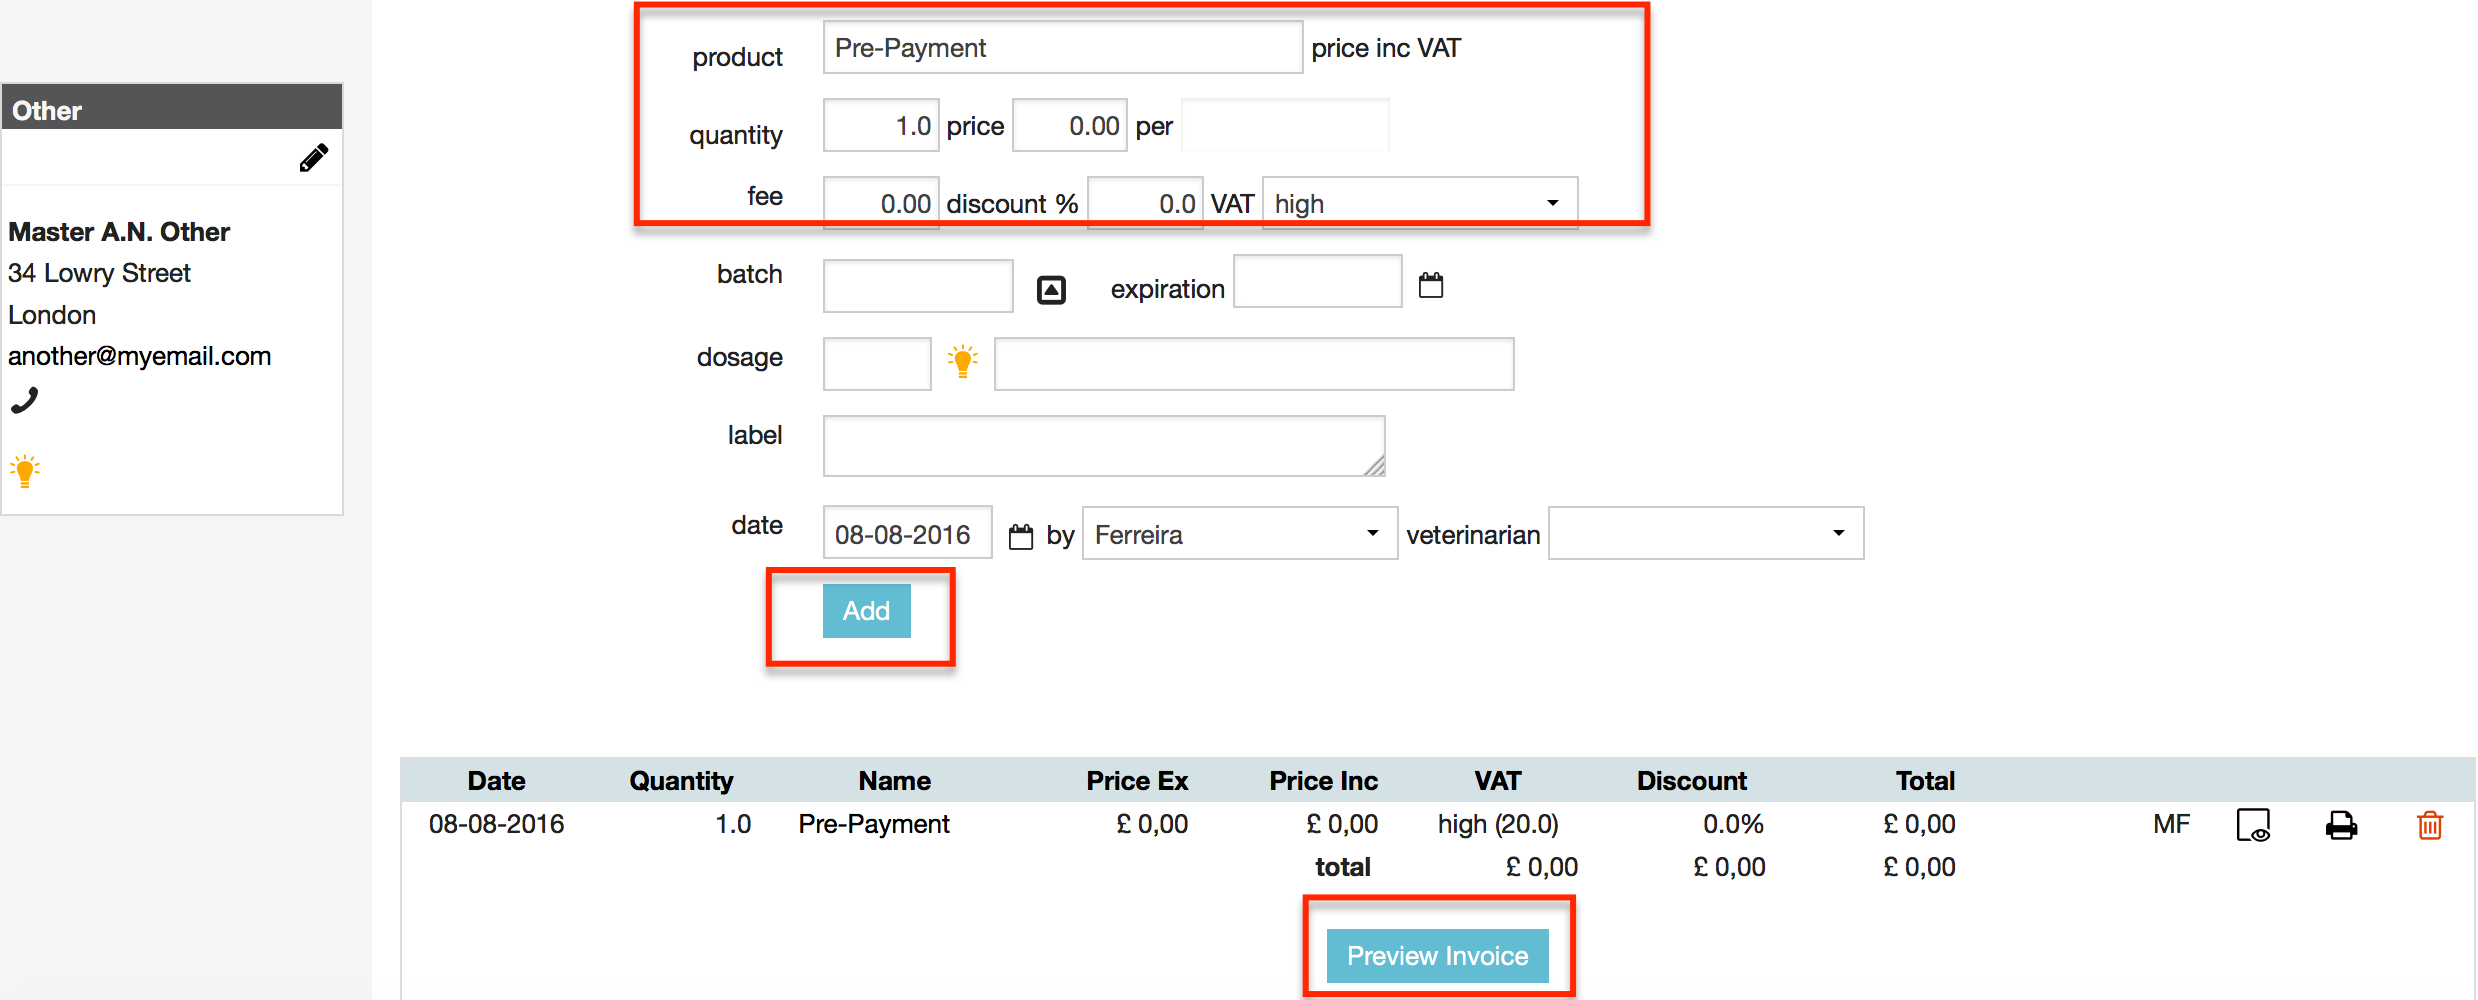Click the another@myemail.com email address
Screen dimensions: 2478x1000
139,355
